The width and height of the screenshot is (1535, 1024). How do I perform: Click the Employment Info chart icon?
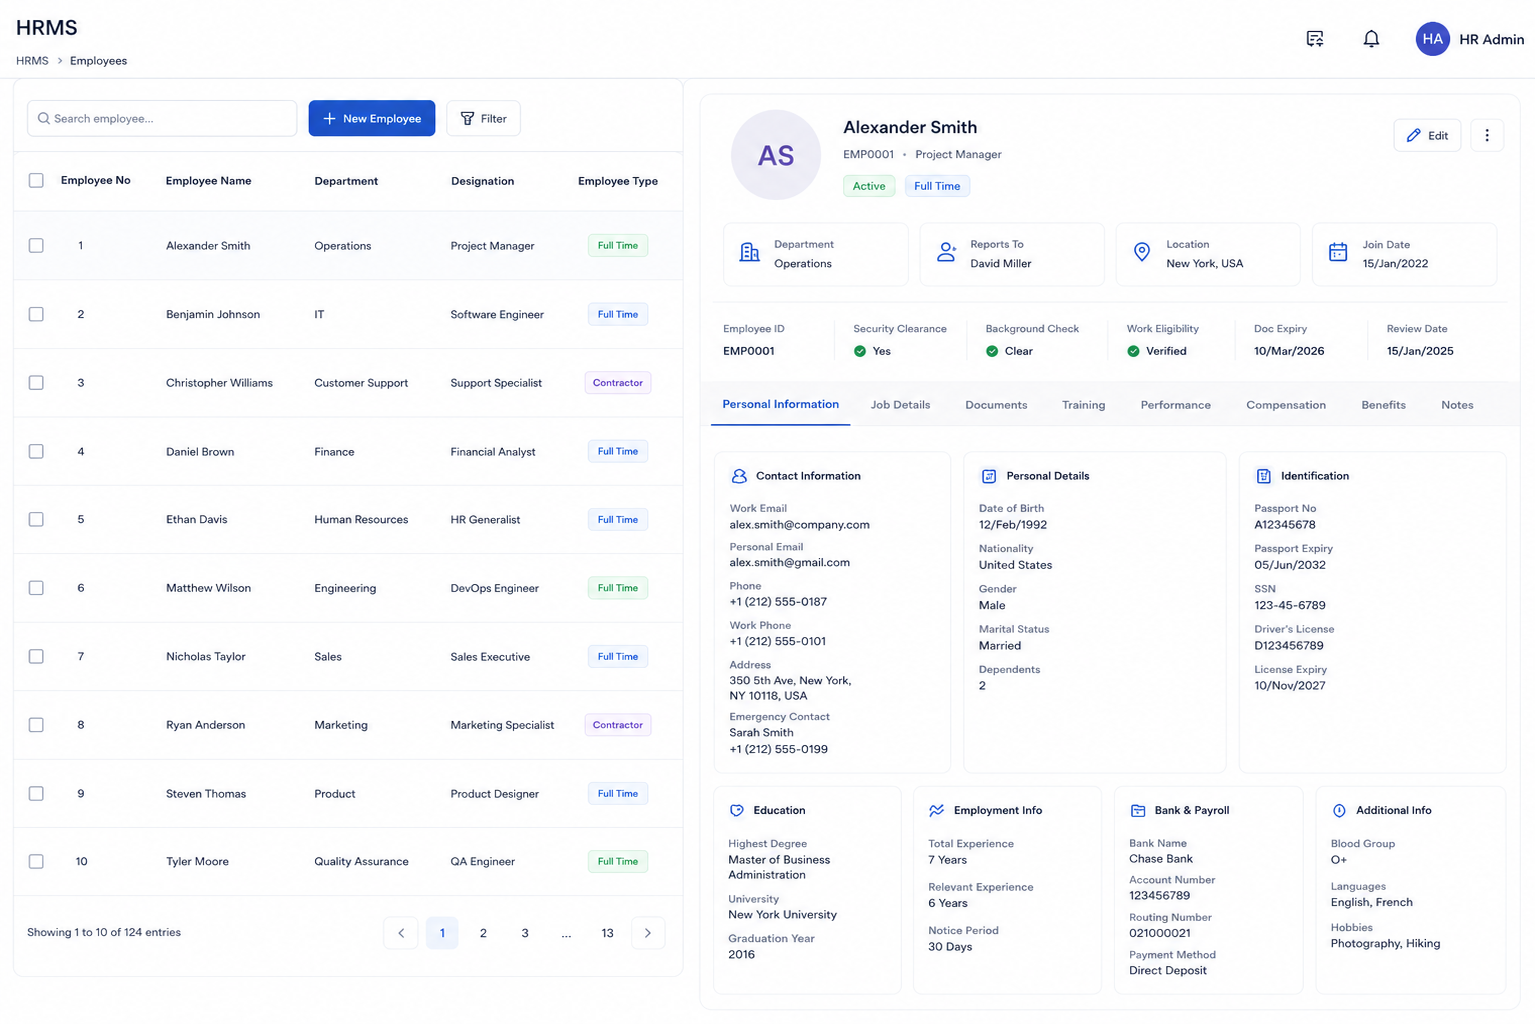coord(937,810)
